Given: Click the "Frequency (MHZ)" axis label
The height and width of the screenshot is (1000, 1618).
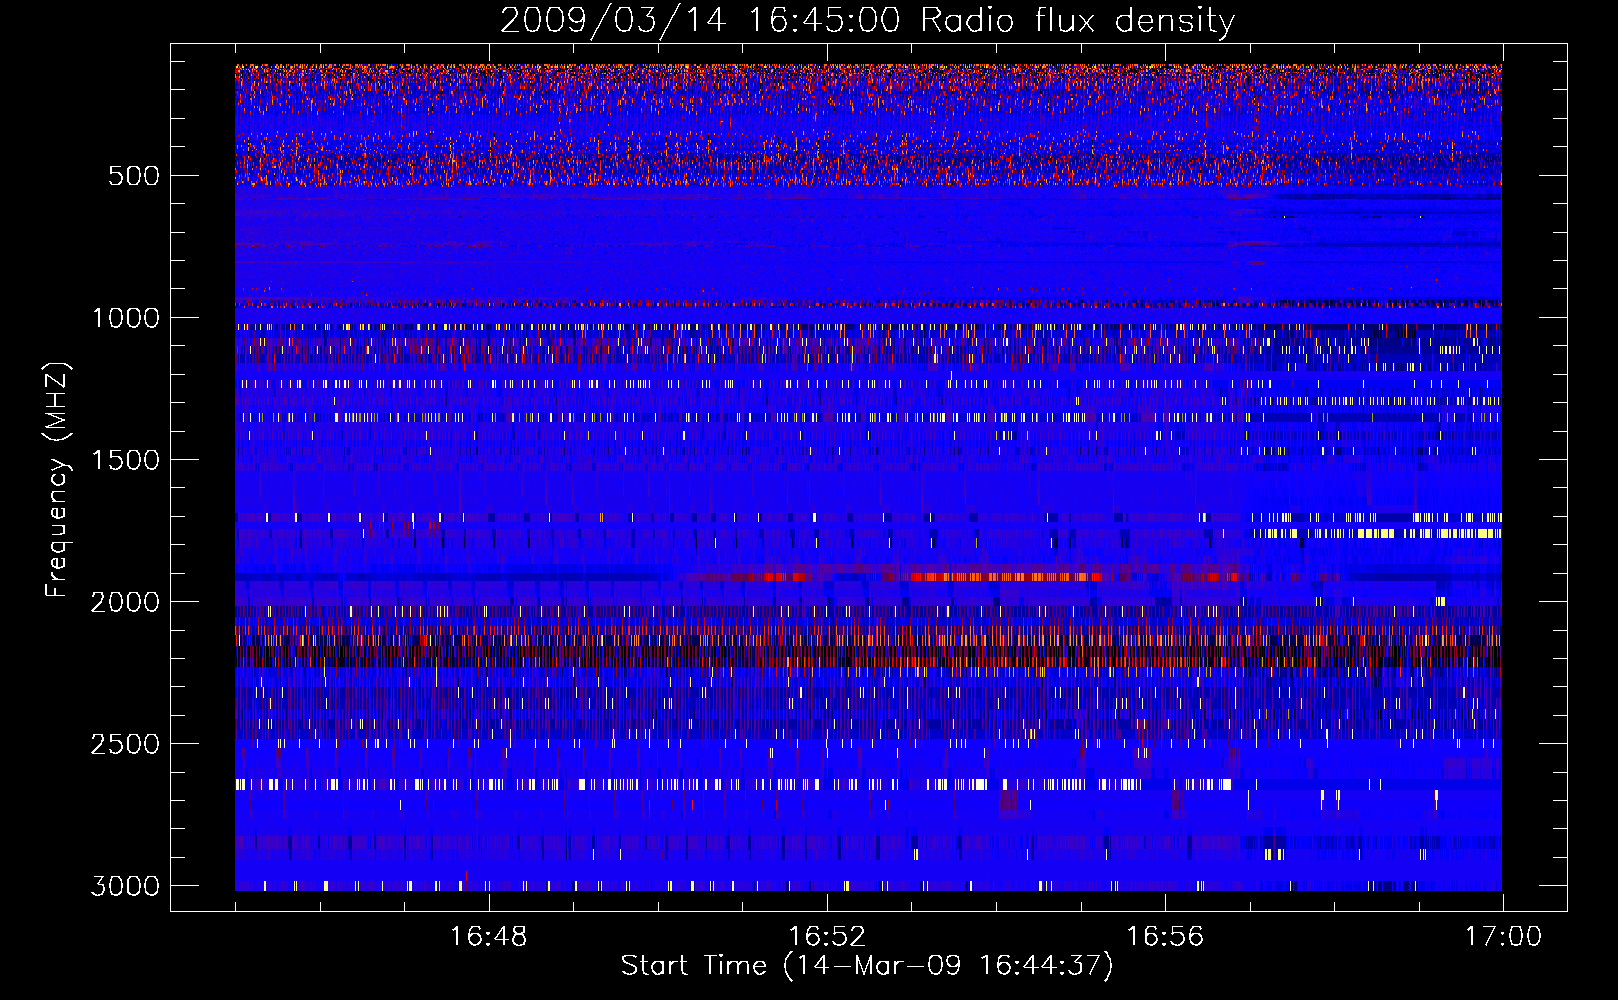Looking at the screenshot, I should tap(57, 479).
